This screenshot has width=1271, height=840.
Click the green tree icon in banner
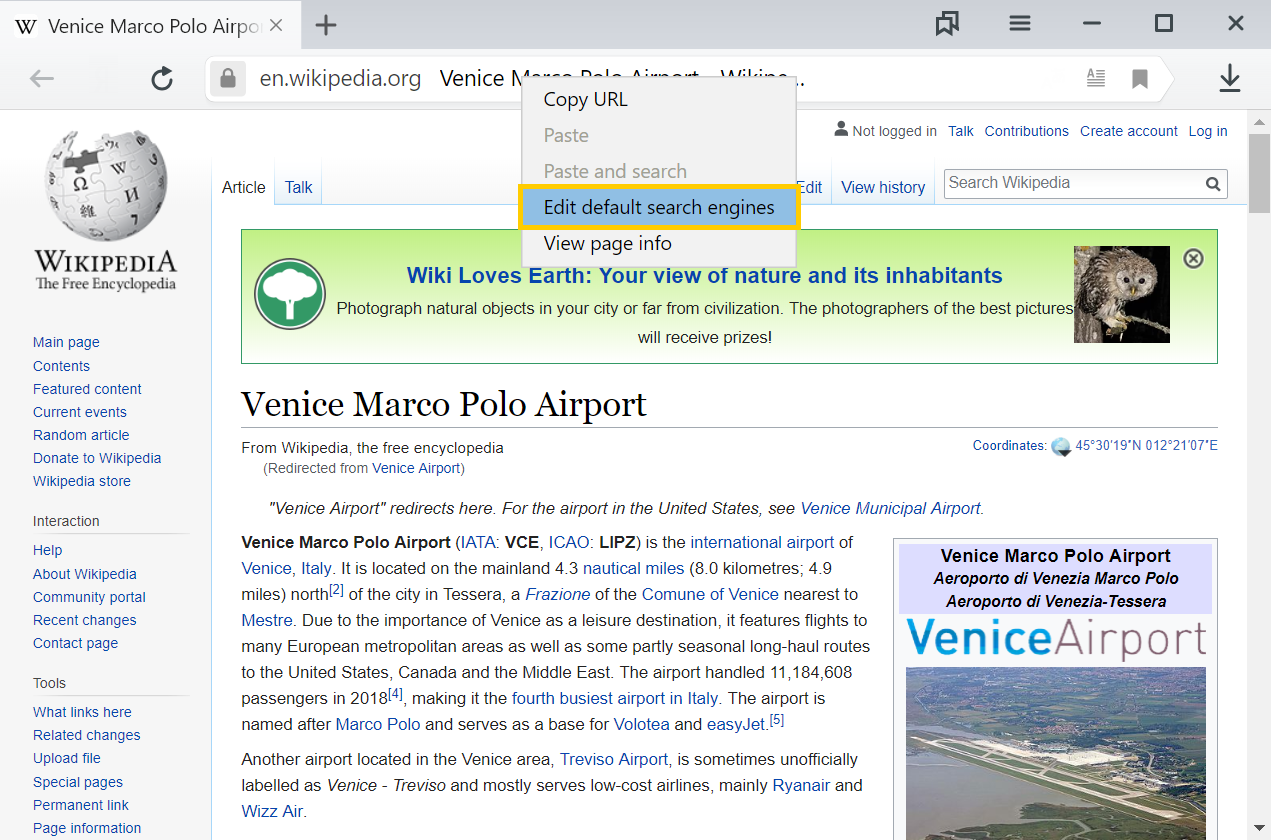point(290,294)
